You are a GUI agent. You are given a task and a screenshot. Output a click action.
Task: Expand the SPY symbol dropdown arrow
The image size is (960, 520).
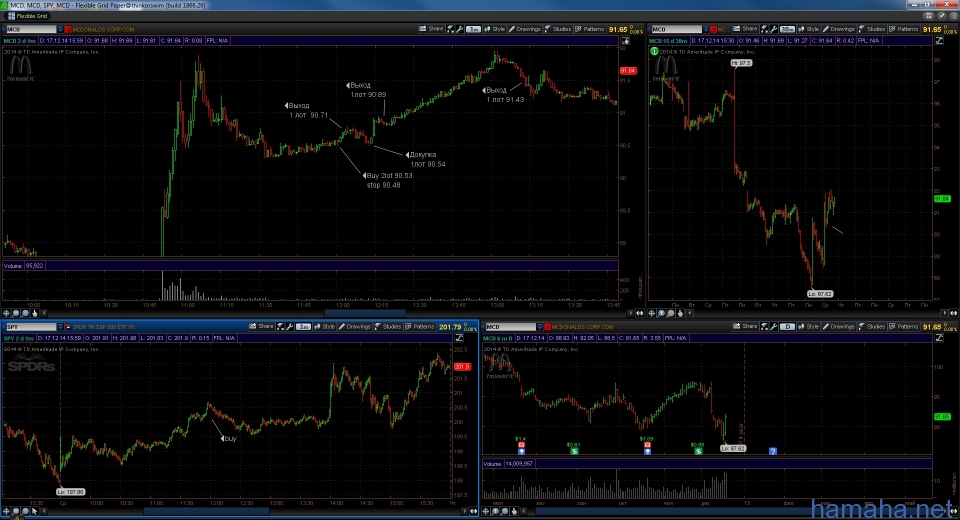(60, 326)
